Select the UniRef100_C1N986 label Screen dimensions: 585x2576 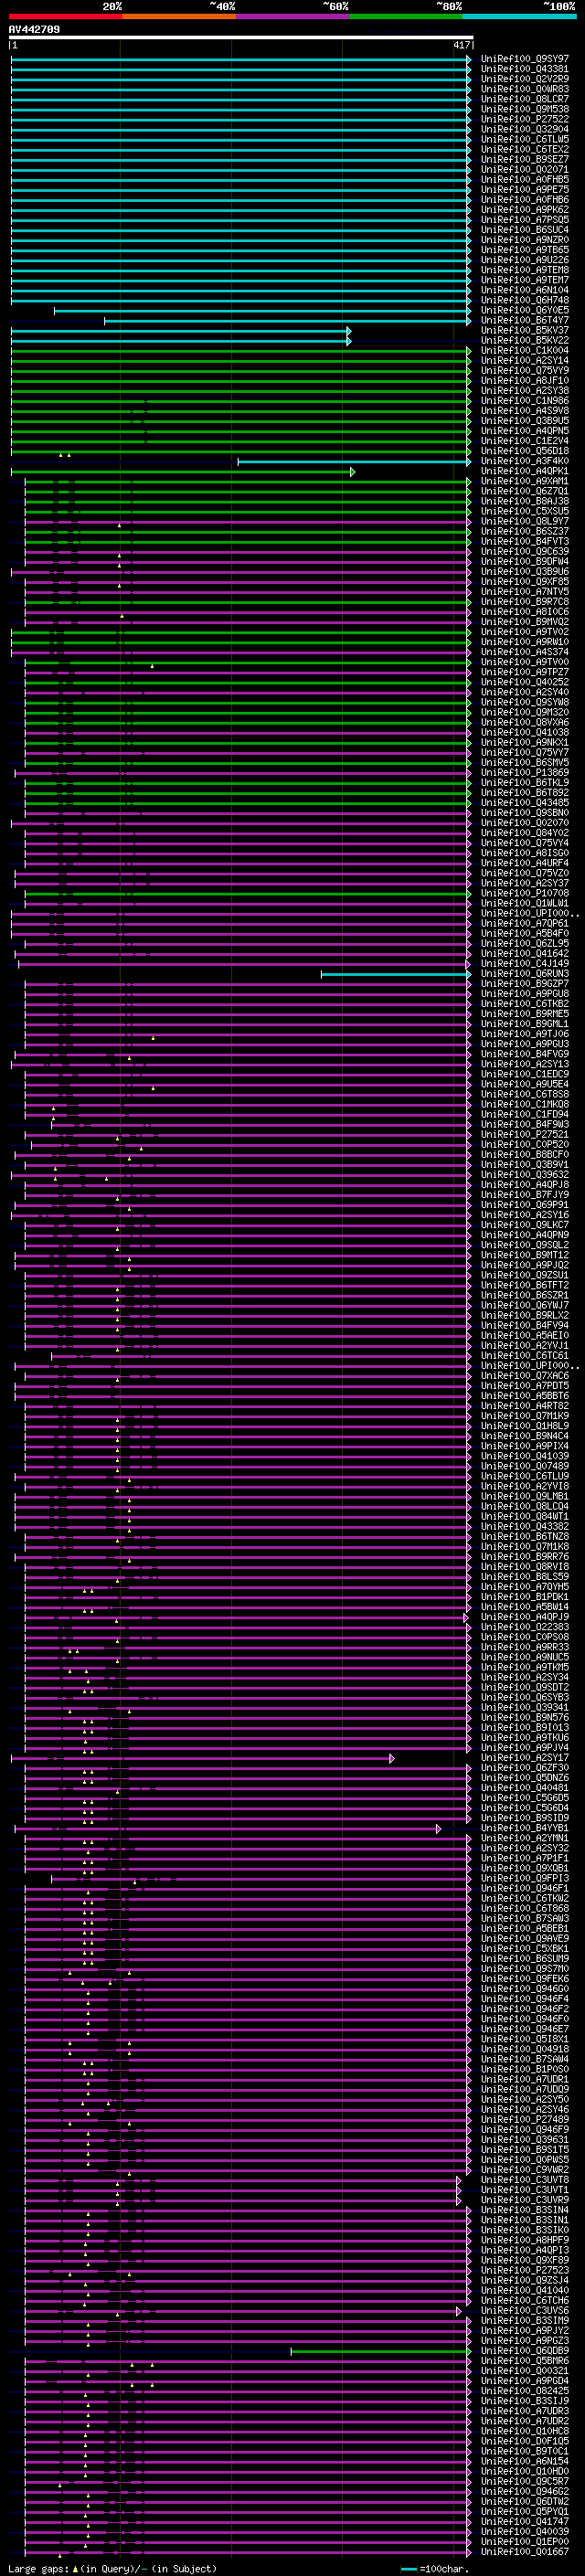pos(524,401)
